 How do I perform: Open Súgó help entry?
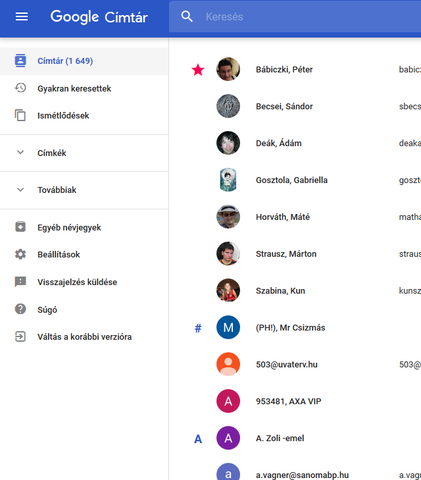click(84, 309)
